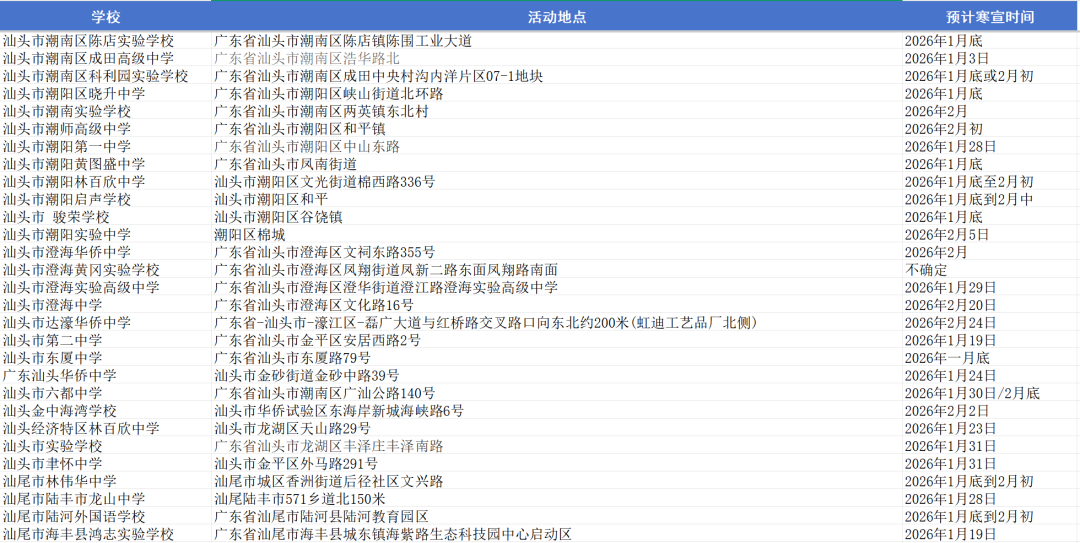Click the 汕头市潮阳区晓升中学 school cell
1080x543 pixels.
coord(74,94)
